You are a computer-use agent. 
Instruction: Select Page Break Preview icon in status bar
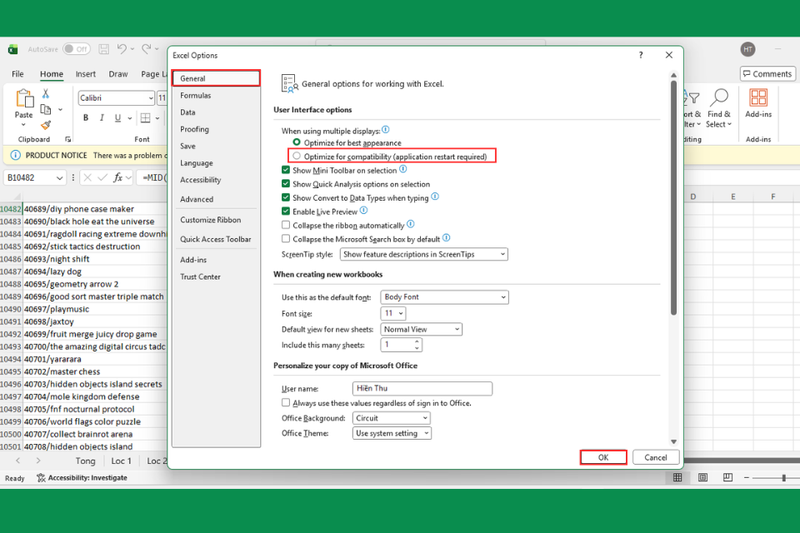(x=728, y=477)
